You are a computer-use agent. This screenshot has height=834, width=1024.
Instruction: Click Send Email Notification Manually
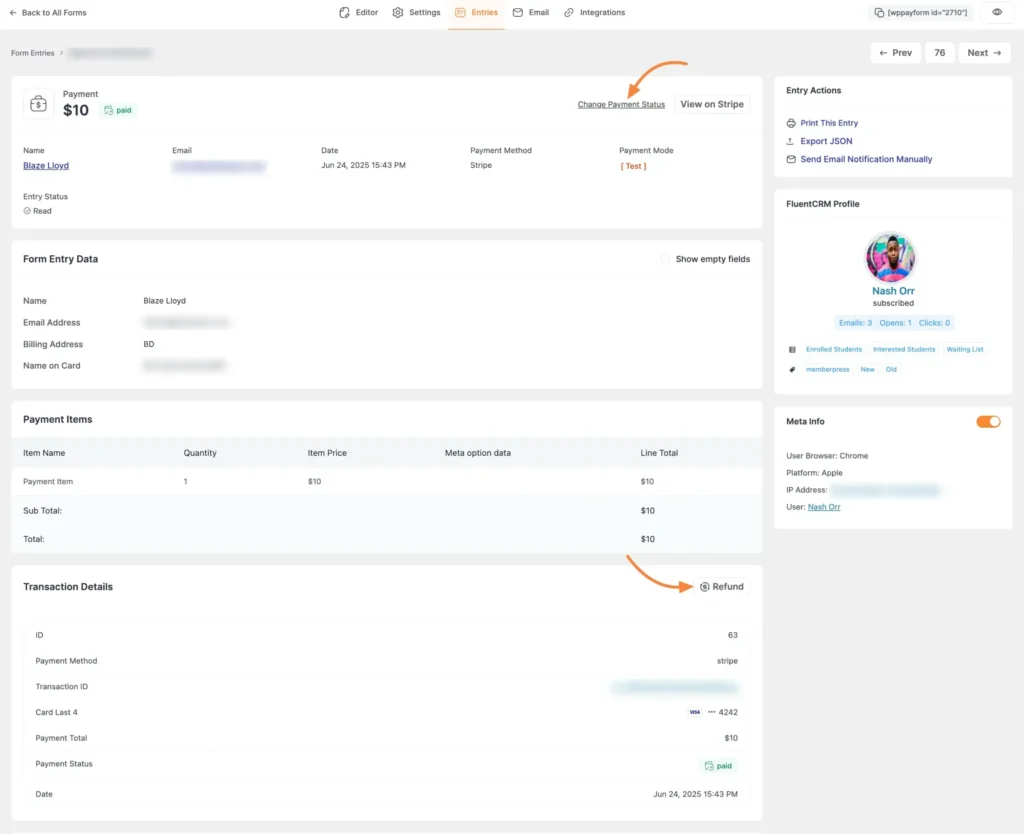click(x=866, y=159)
